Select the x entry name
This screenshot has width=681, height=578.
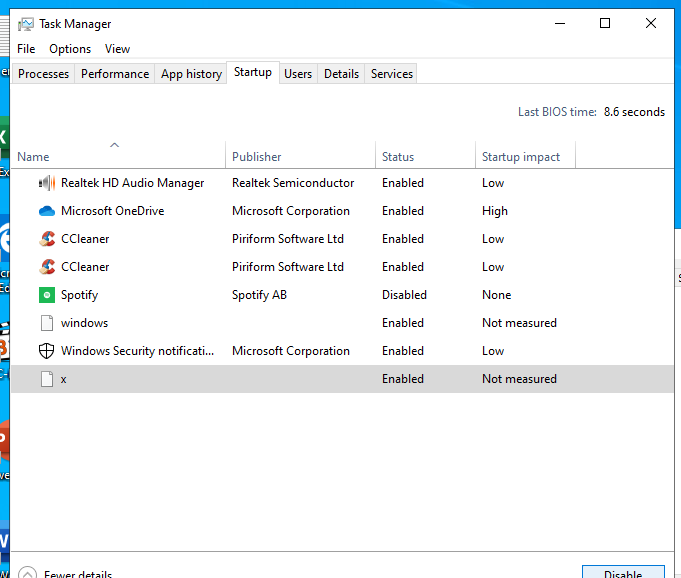[63, 380]
